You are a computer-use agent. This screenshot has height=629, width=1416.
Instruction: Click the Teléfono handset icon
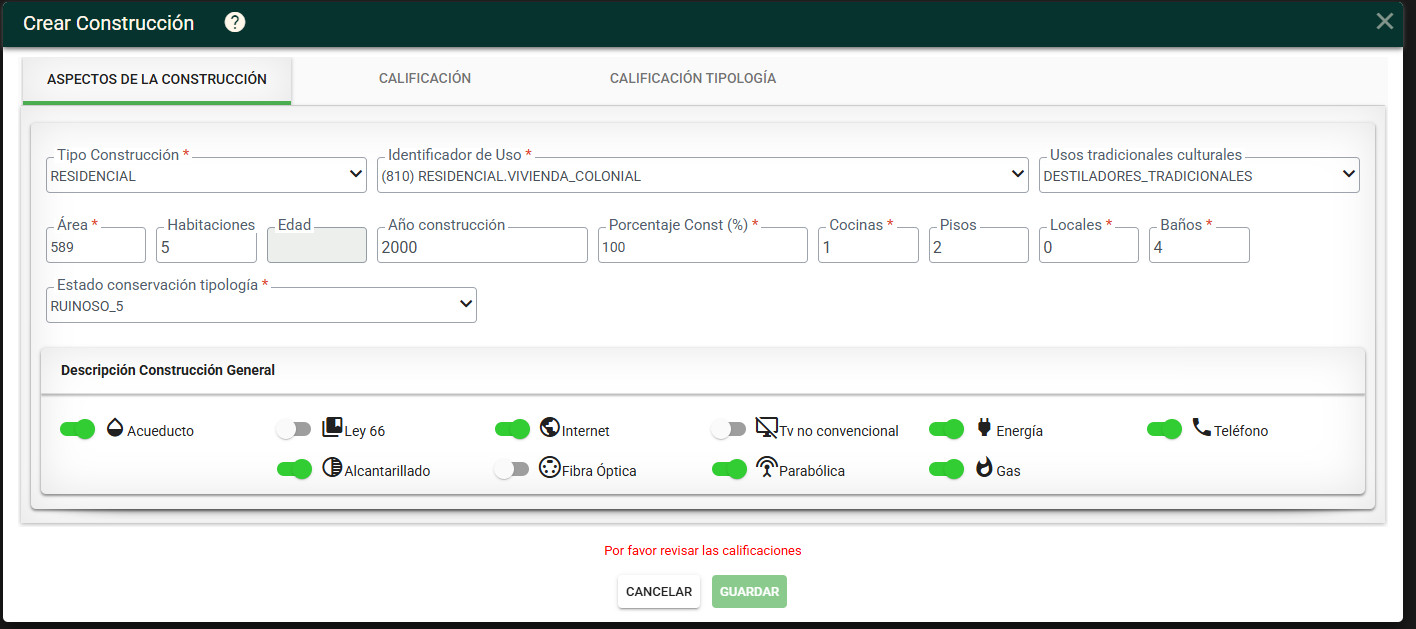pyautogui.click(x=1202, y=428)
